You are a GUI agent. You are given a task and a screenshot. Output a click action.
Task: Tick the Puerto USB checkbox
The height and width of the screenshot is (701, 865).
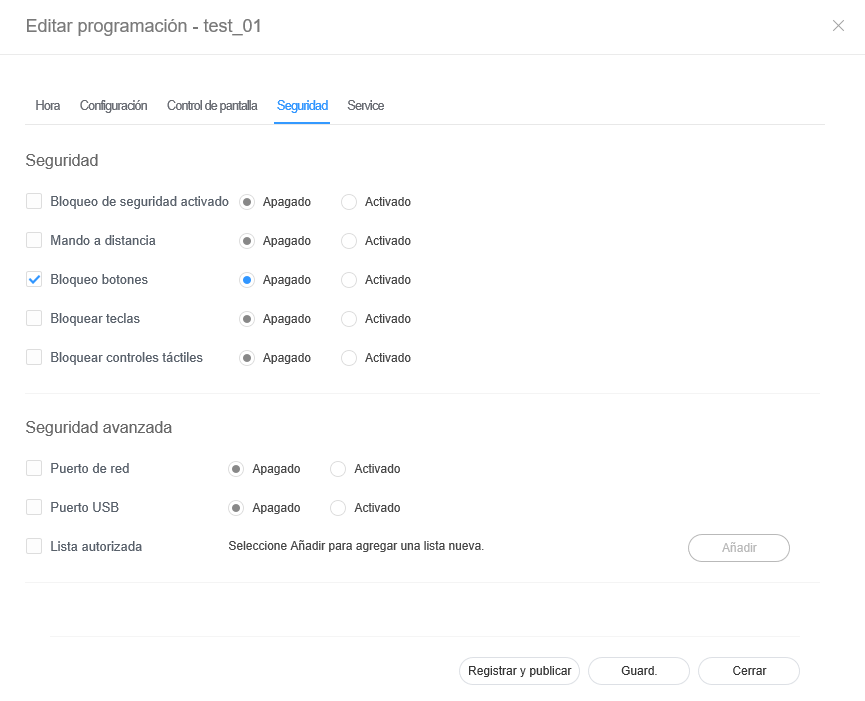[34, 507]
